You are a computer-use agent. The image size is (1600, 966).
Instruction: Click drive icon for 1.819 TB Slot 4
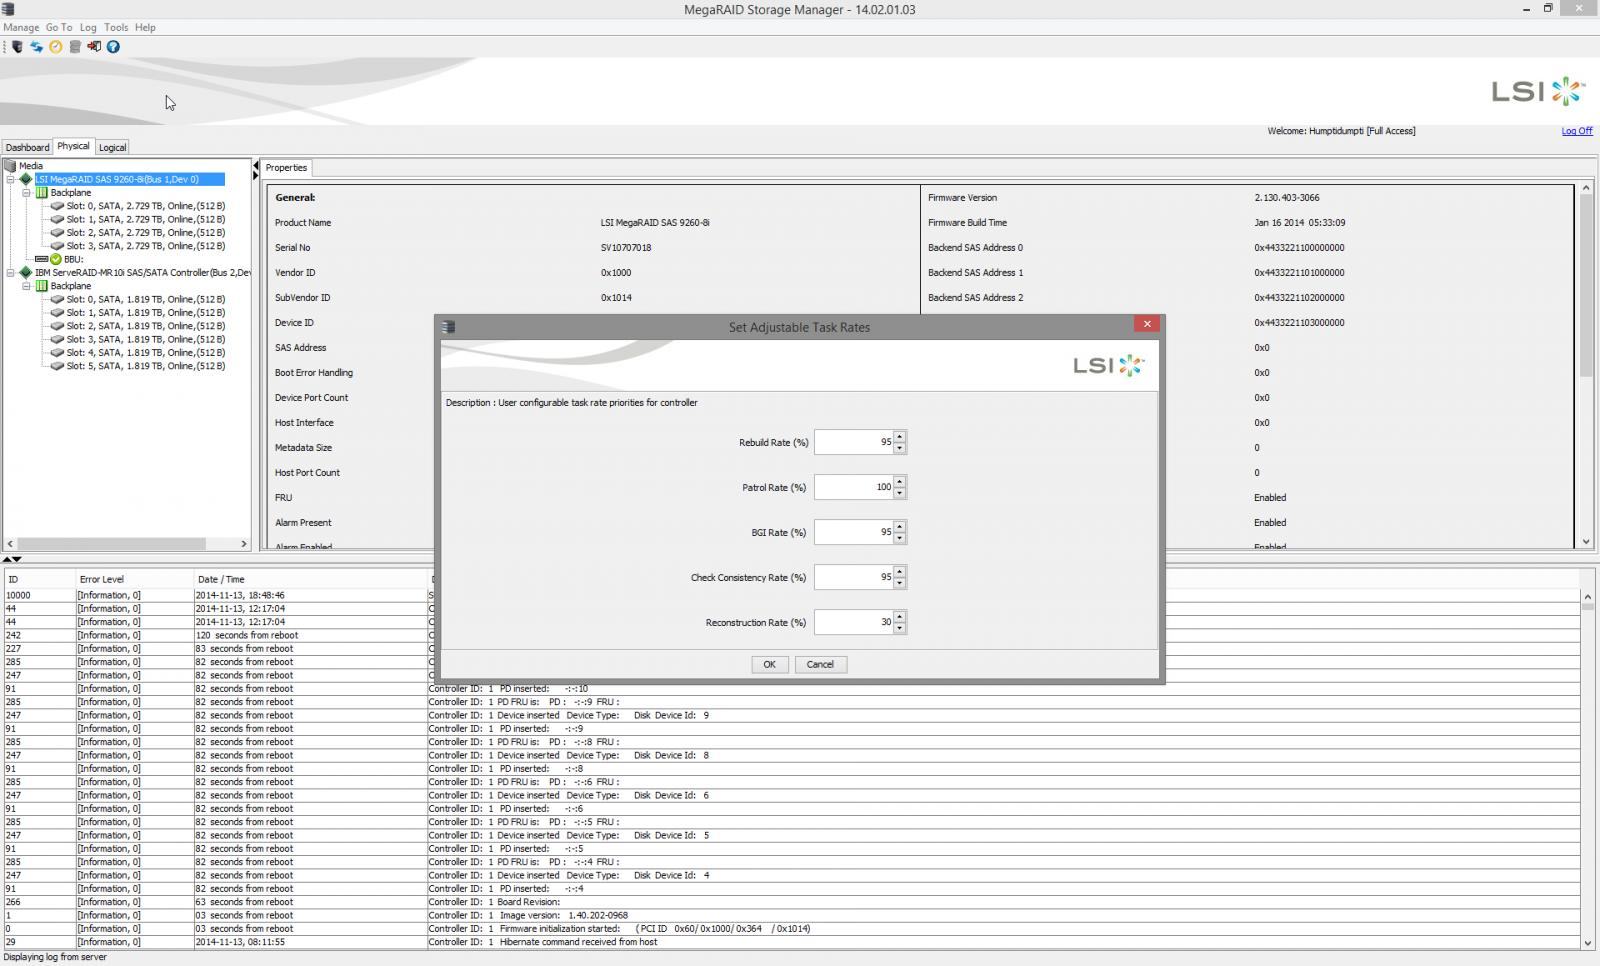coord(57,353)
